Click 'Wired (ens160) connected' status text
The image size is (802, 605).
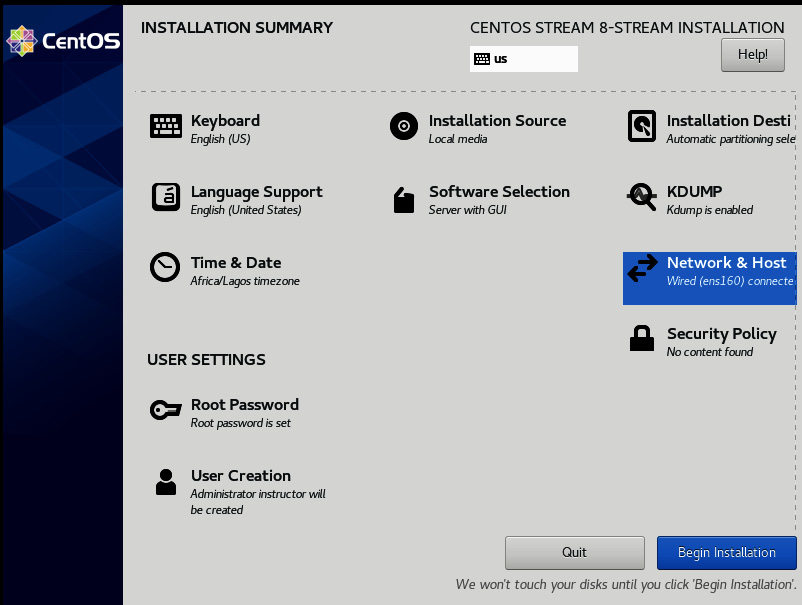pyautogui.click(x=730, y=281)
